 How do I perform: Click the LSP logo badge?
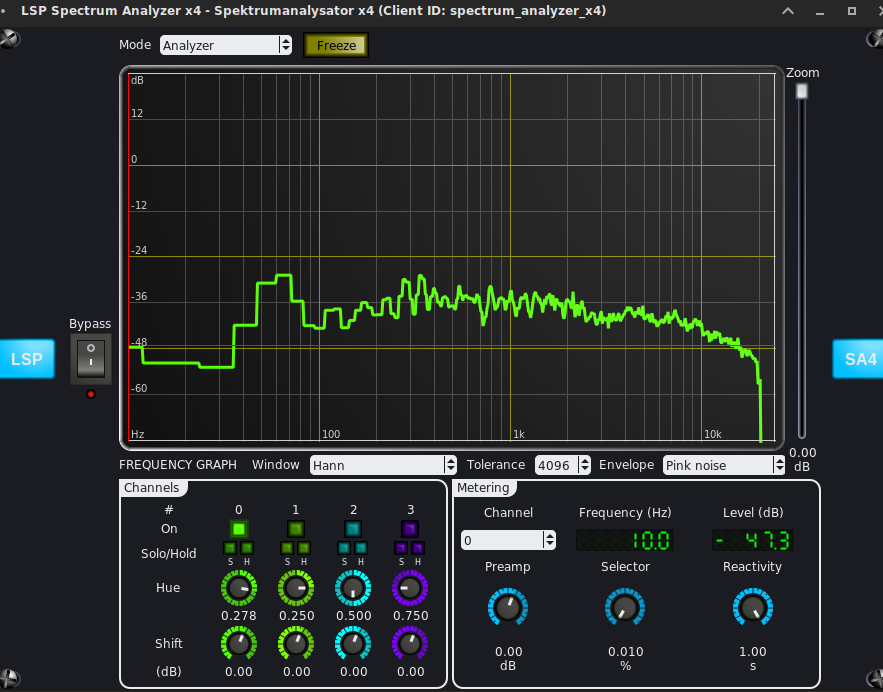coord(27,359)
